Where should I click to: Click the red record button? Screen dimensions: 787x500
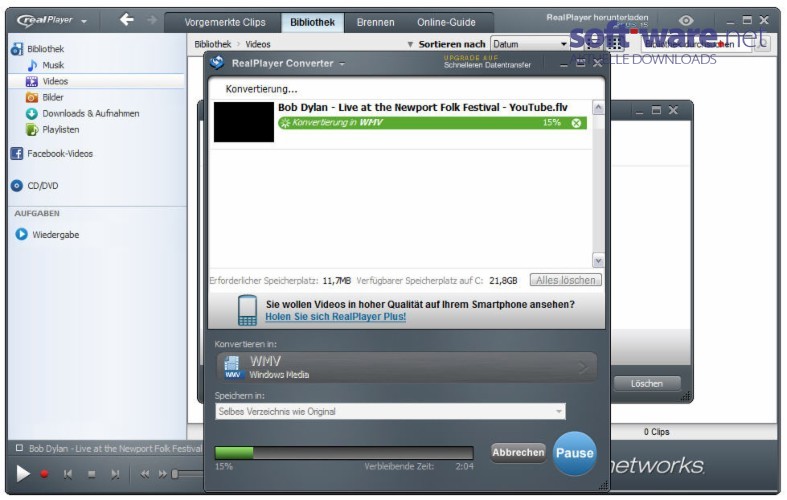(x=44, y=473)
